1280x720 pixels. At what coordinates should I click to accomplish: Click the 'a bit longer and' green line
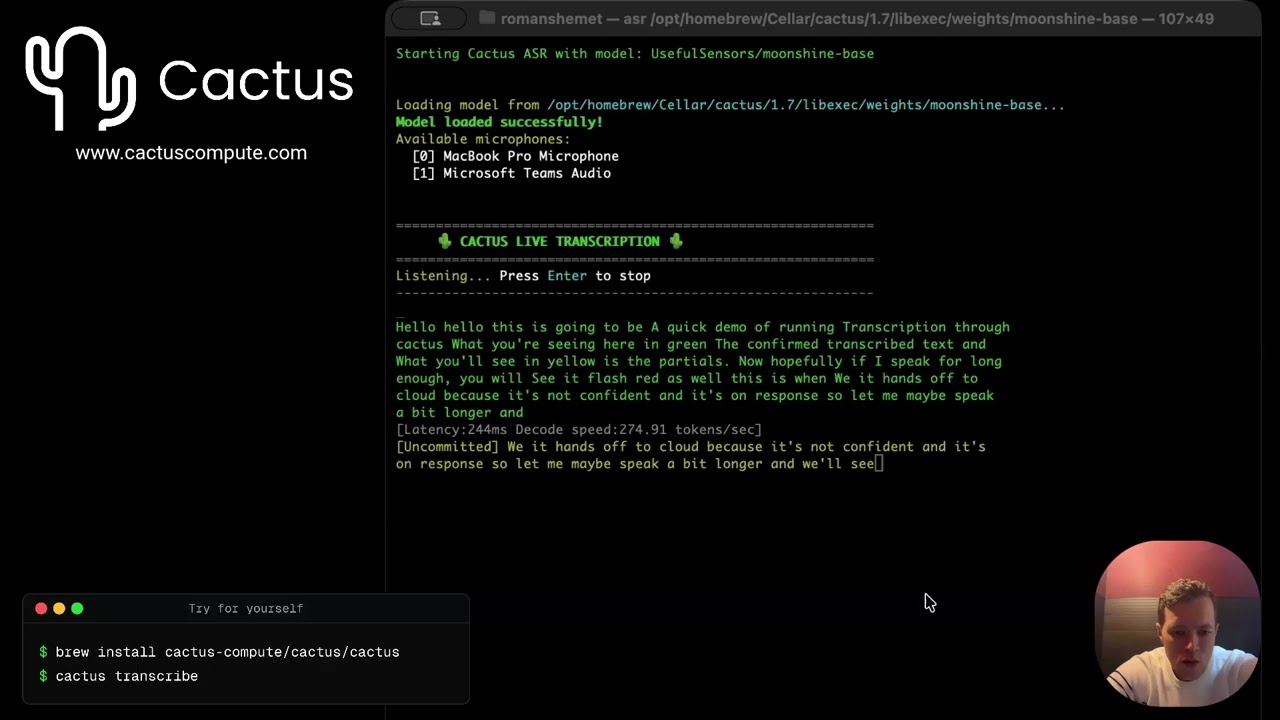click(460, 412)
